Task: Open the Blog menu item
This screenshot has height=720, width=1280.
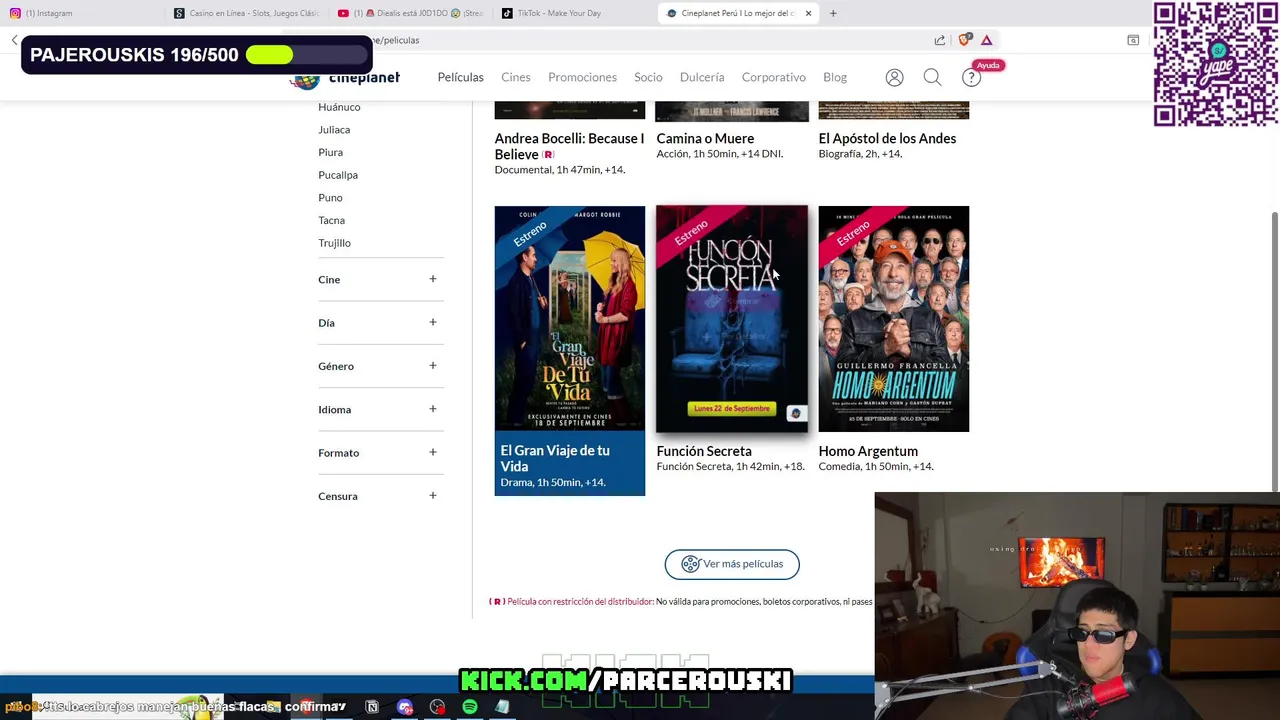Action: 835,77
